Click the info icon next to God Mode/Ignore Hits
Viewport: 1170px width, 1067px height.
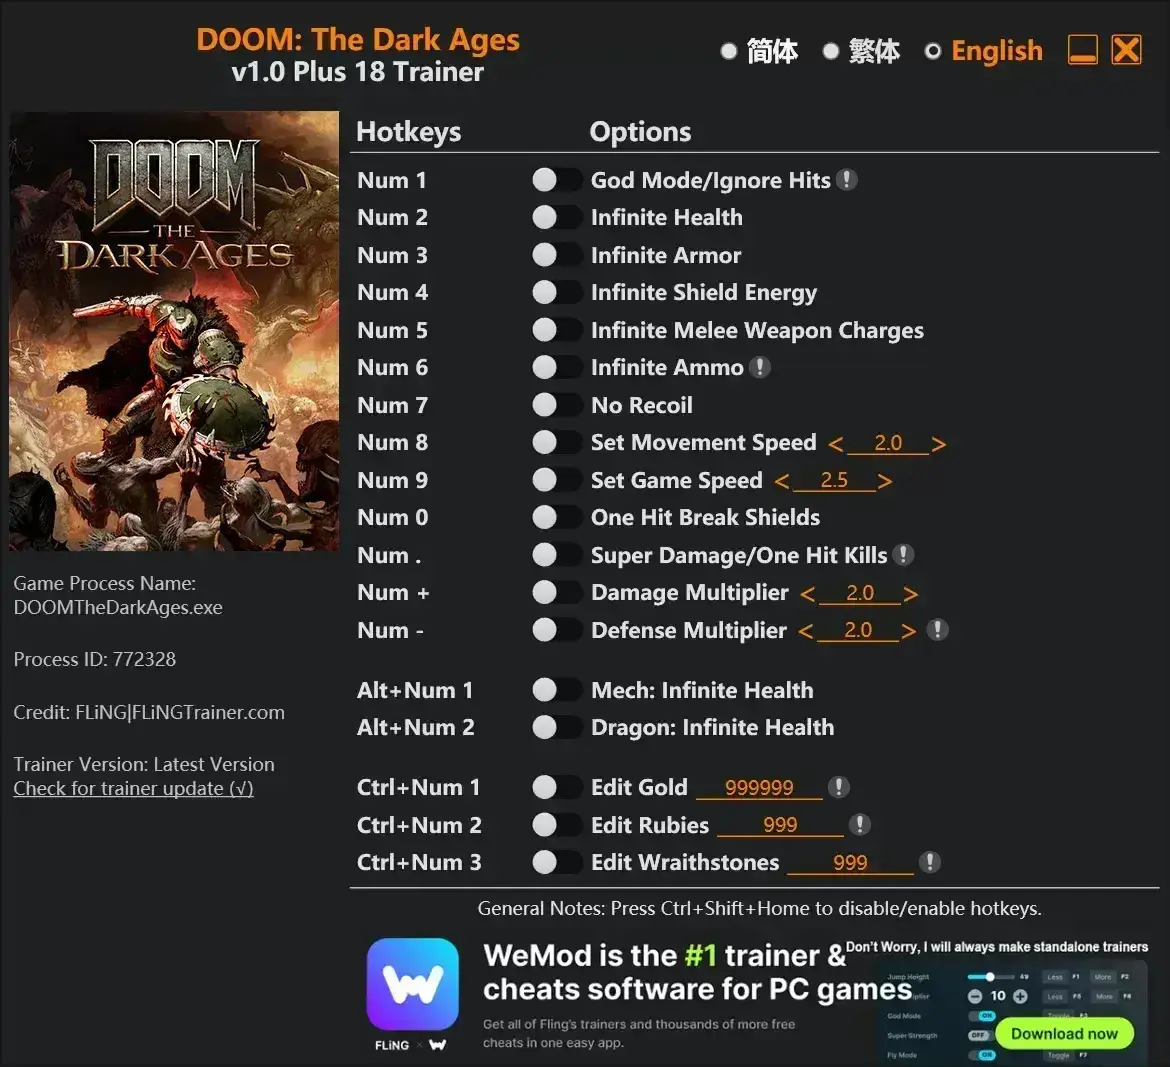[x=848, y=180]
